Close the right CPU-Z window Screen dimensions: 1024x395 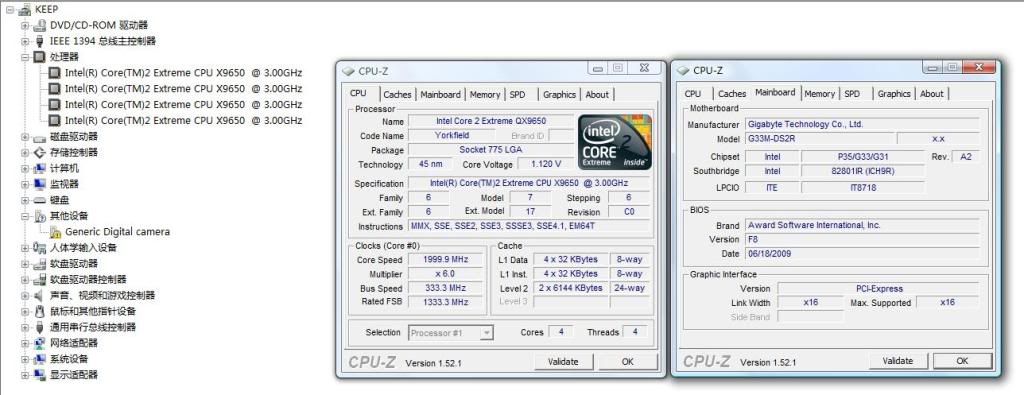coord(979,67)
